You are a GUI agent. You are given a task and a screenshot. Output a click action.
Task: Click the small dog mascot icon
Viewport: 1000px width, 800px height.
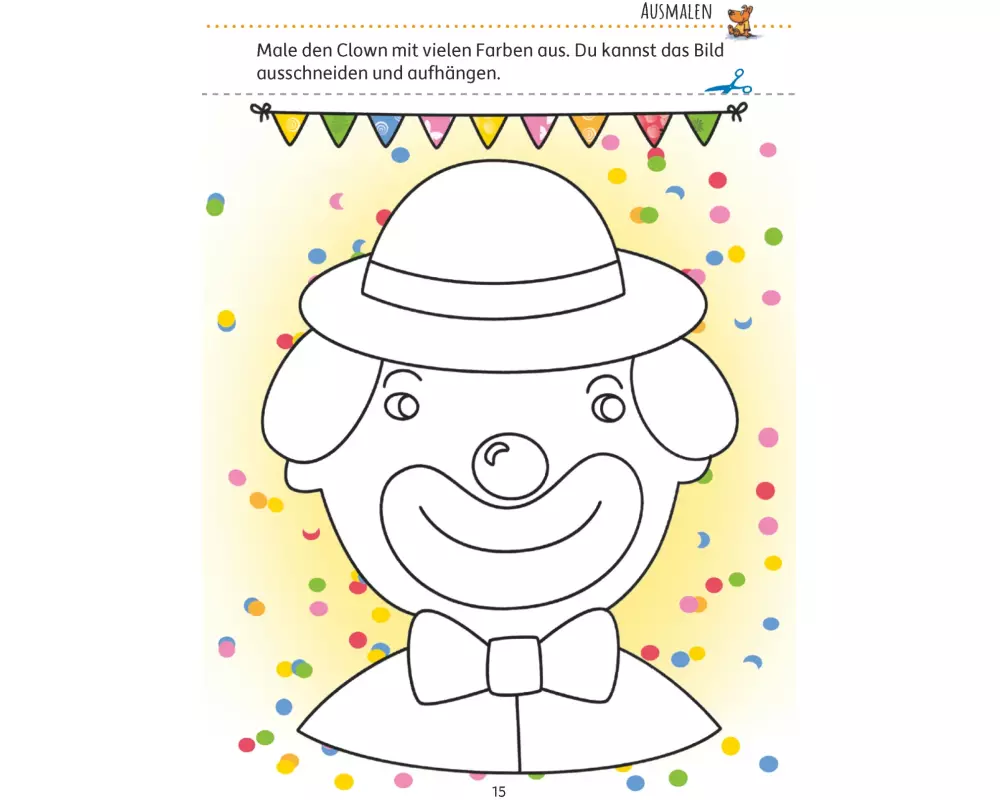tap(741, 20)
